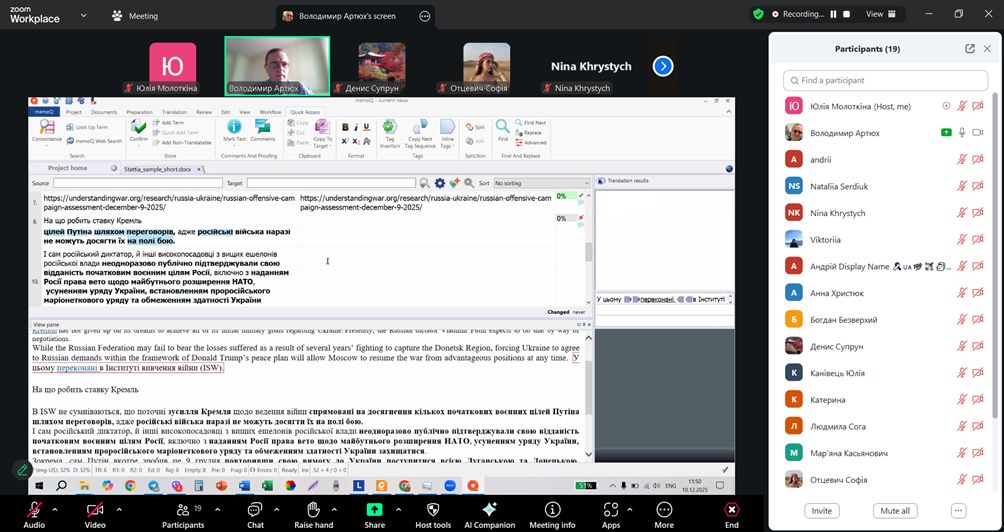Unmute microphone with the Audio button
Image resolution: width=1004 pixels, height=532 pixels.
[34, 509]
